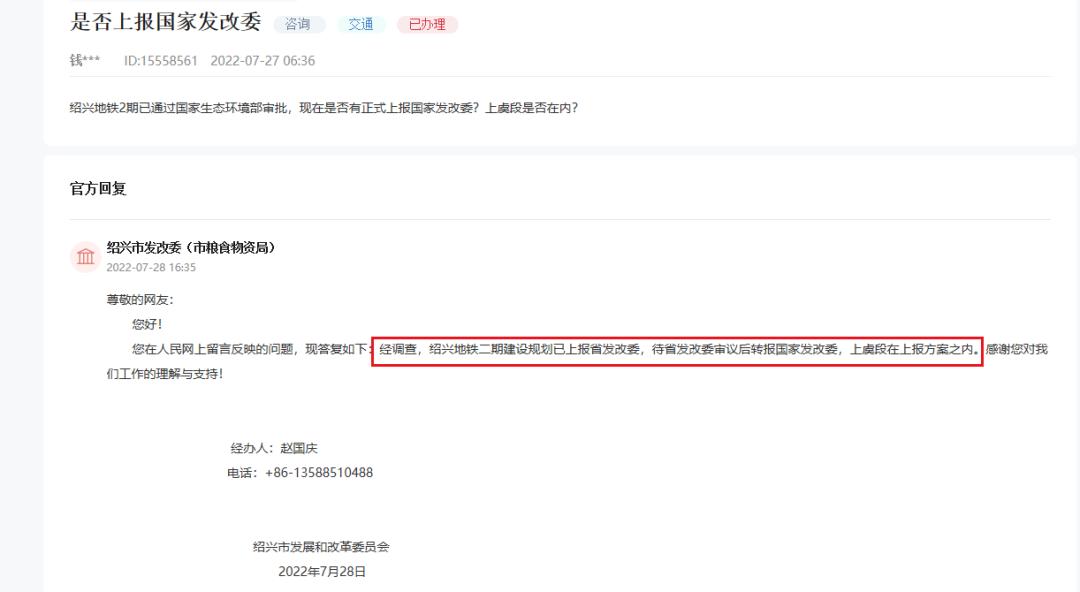This screenshot has height=592, width=1080.
Task: Click 经办人：赵国庆
Action: [x=273, y=448]
